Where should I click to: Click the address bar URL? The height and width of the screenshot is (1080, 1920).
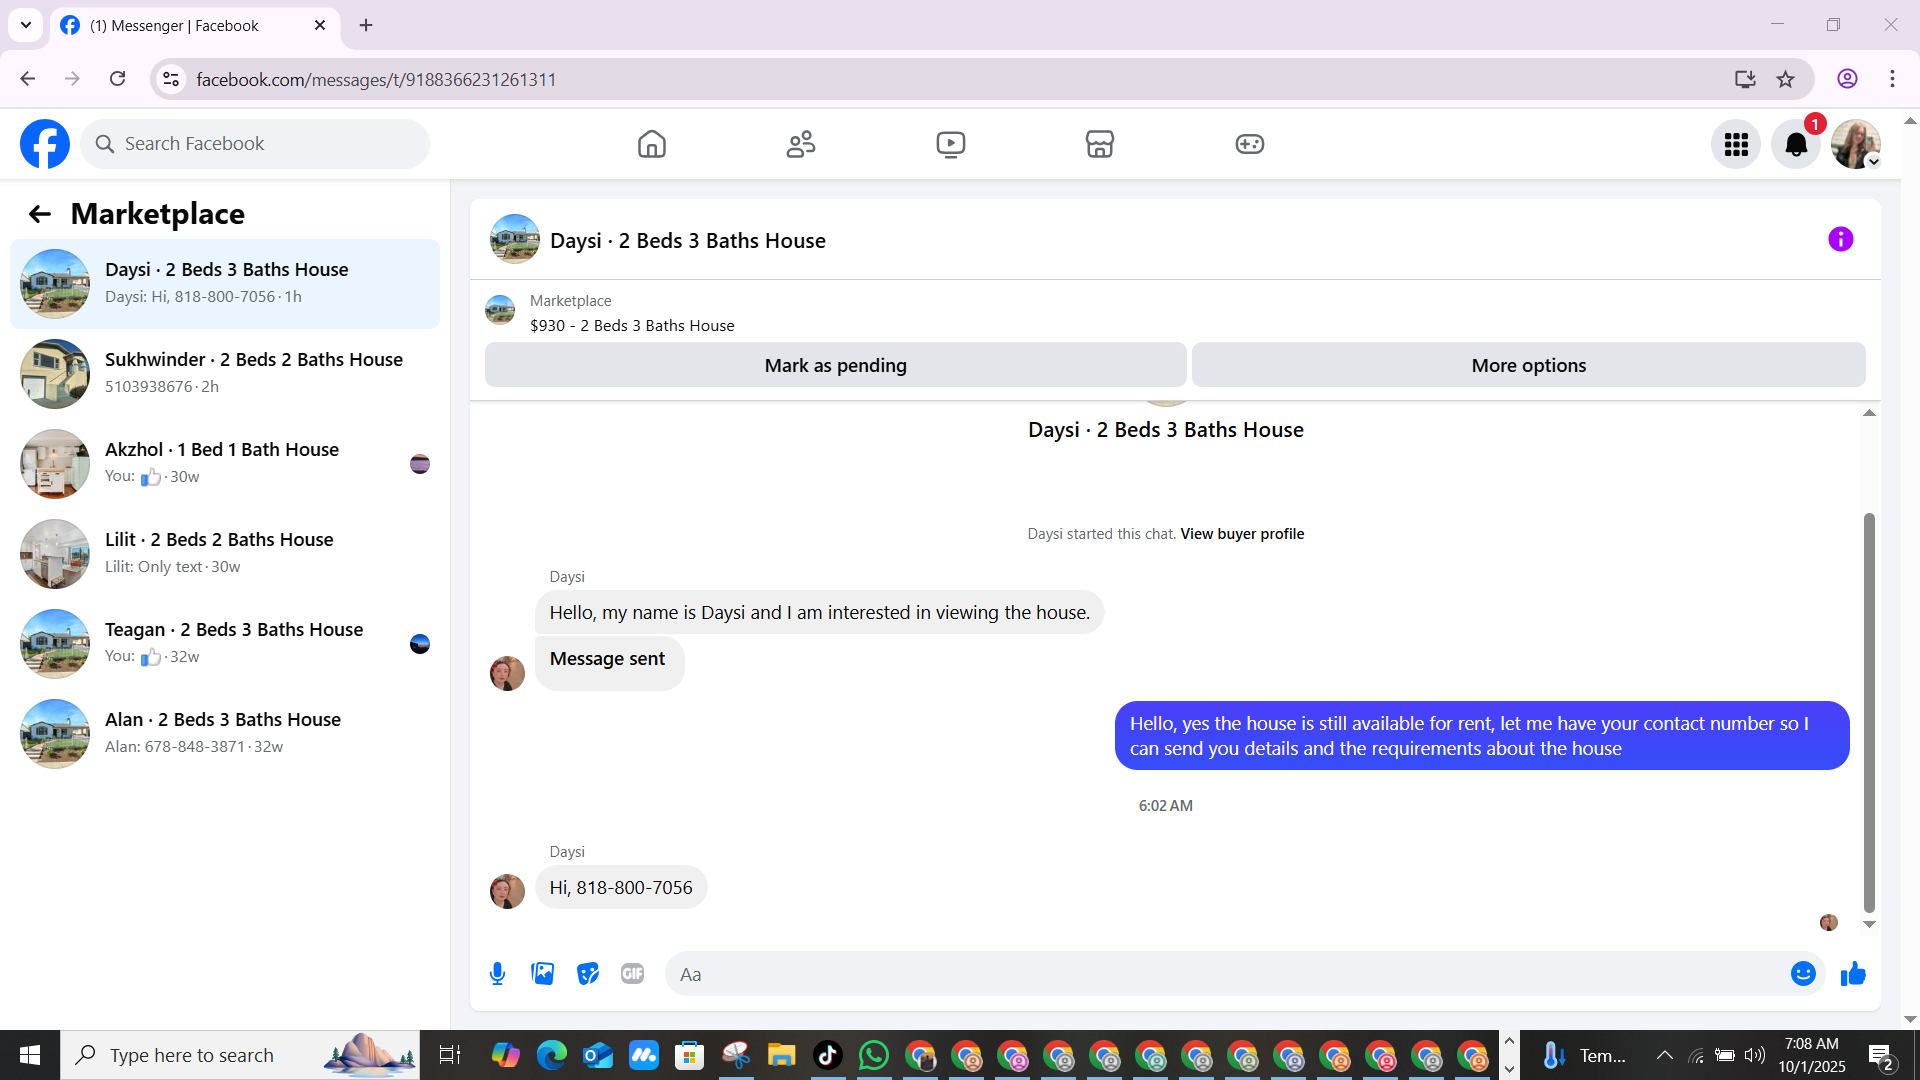pos(376,80)
